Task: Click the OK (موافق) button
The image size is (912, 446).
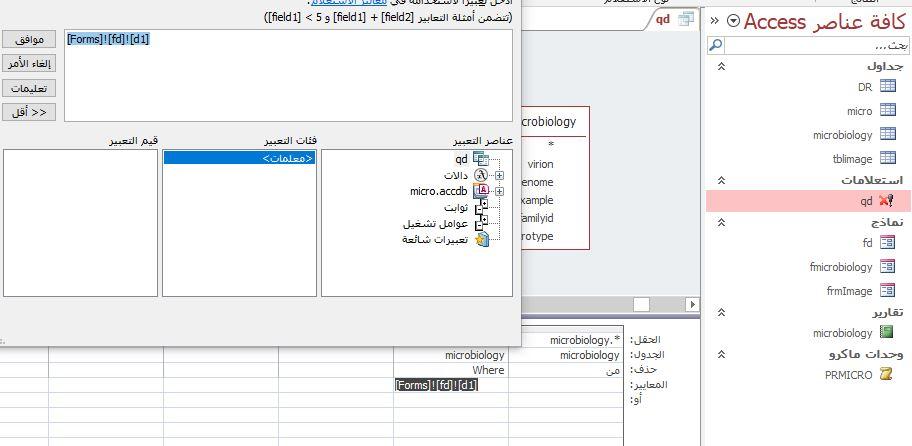Action: (x=29, y=39)
